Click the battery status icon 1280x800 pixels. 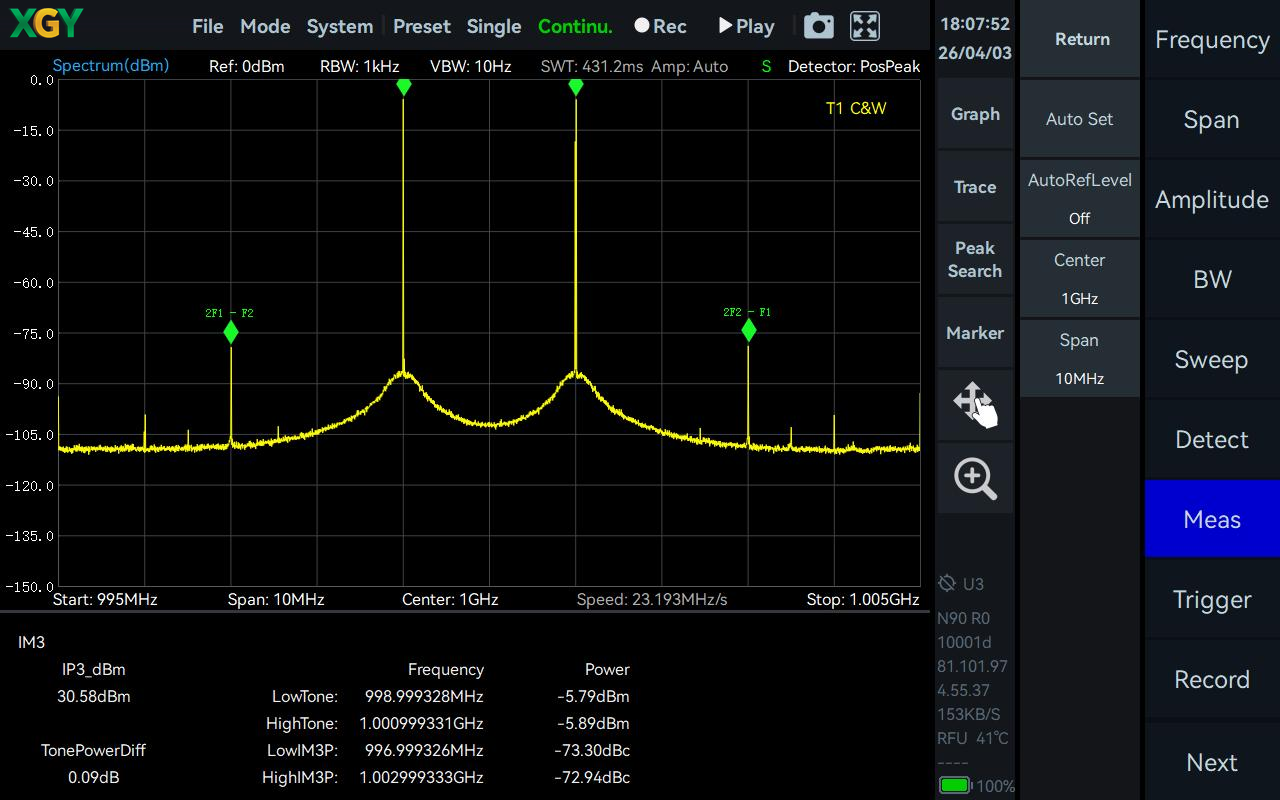[x=955, y=786]
